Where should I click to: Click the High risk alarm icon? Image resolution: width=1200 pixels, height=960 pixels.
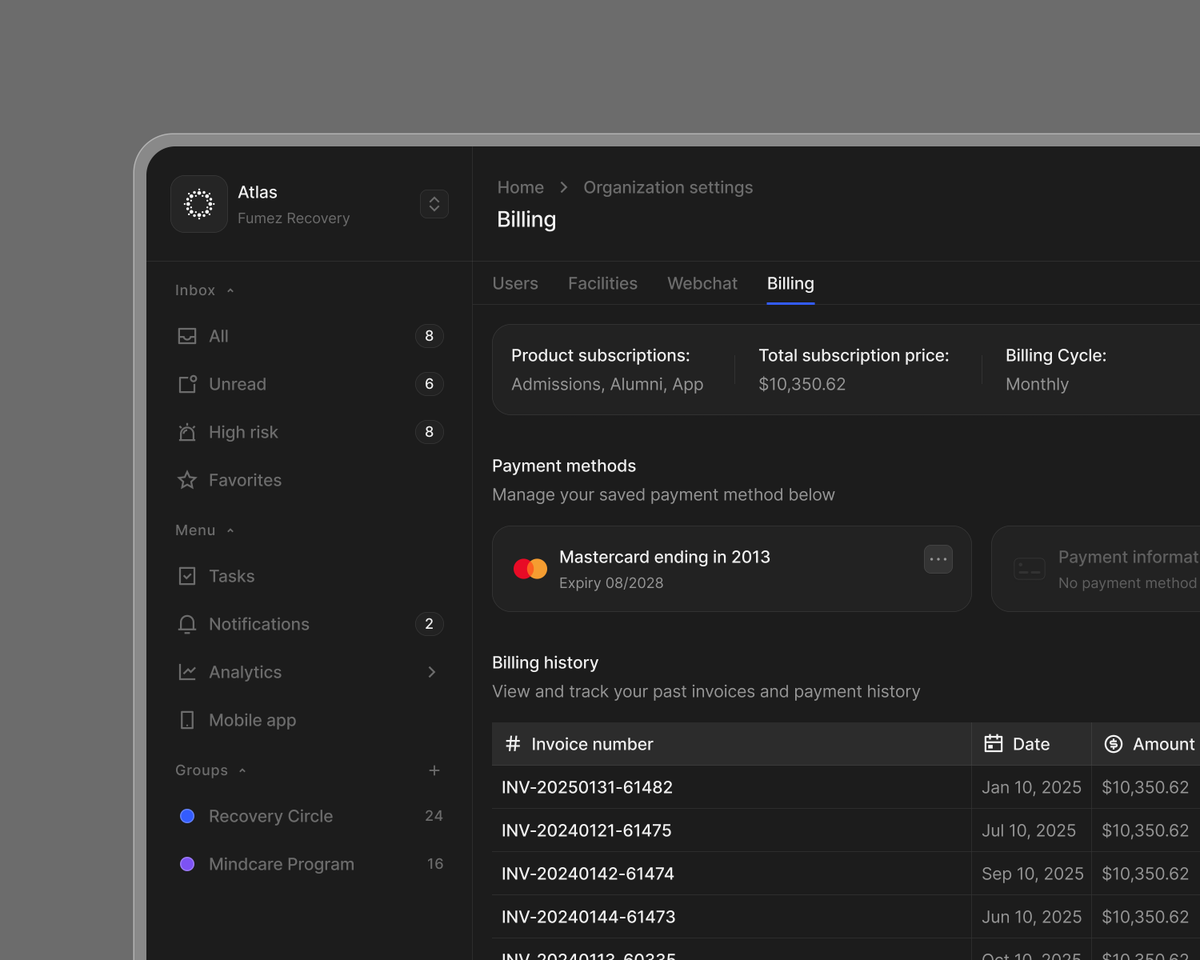pos(187,432)
